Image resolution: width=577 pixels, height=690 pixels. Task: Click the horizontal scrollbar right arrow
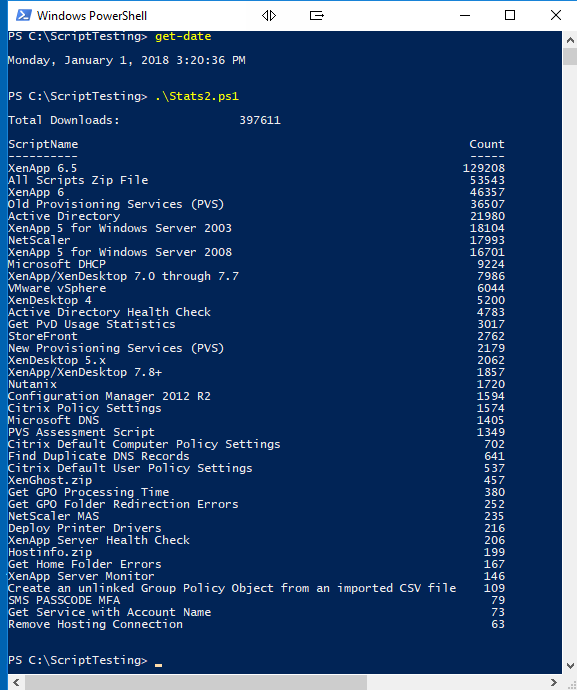(554, 683)
